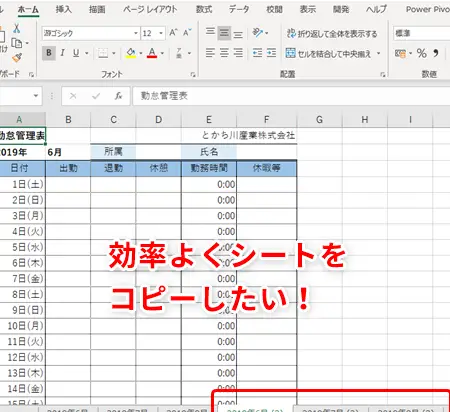Toggle セルを結合して中央揃え merge and center
The height and width of the screenshot is (412, 450).
[328, 53]
